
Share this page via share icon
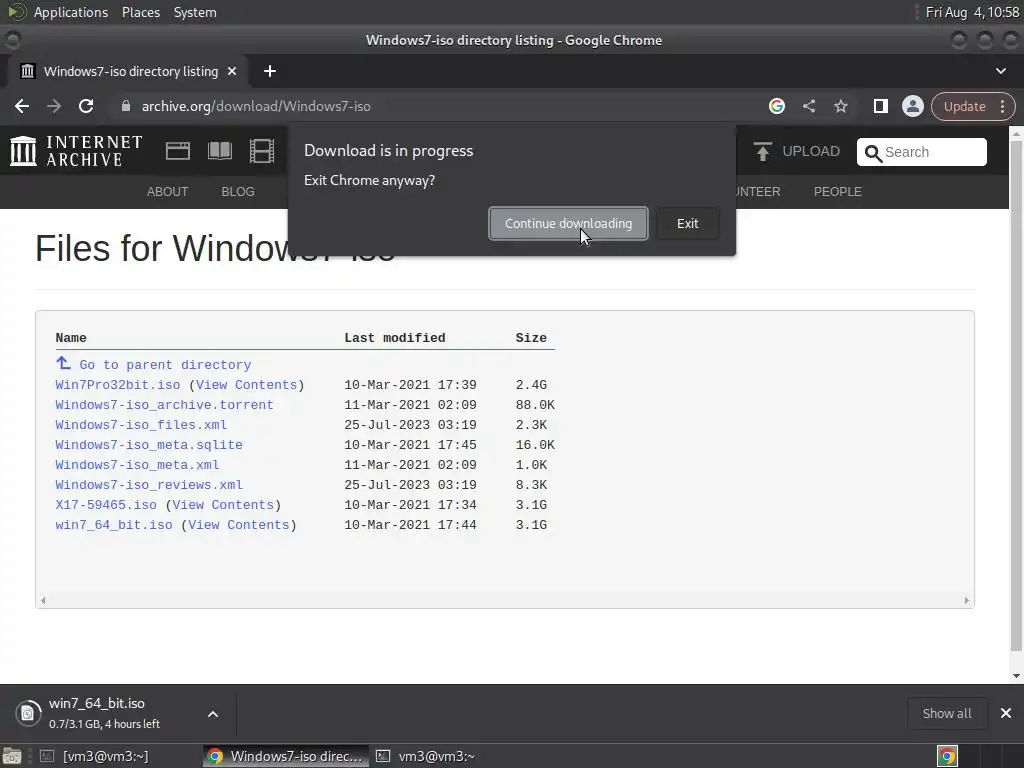point(808,106)
